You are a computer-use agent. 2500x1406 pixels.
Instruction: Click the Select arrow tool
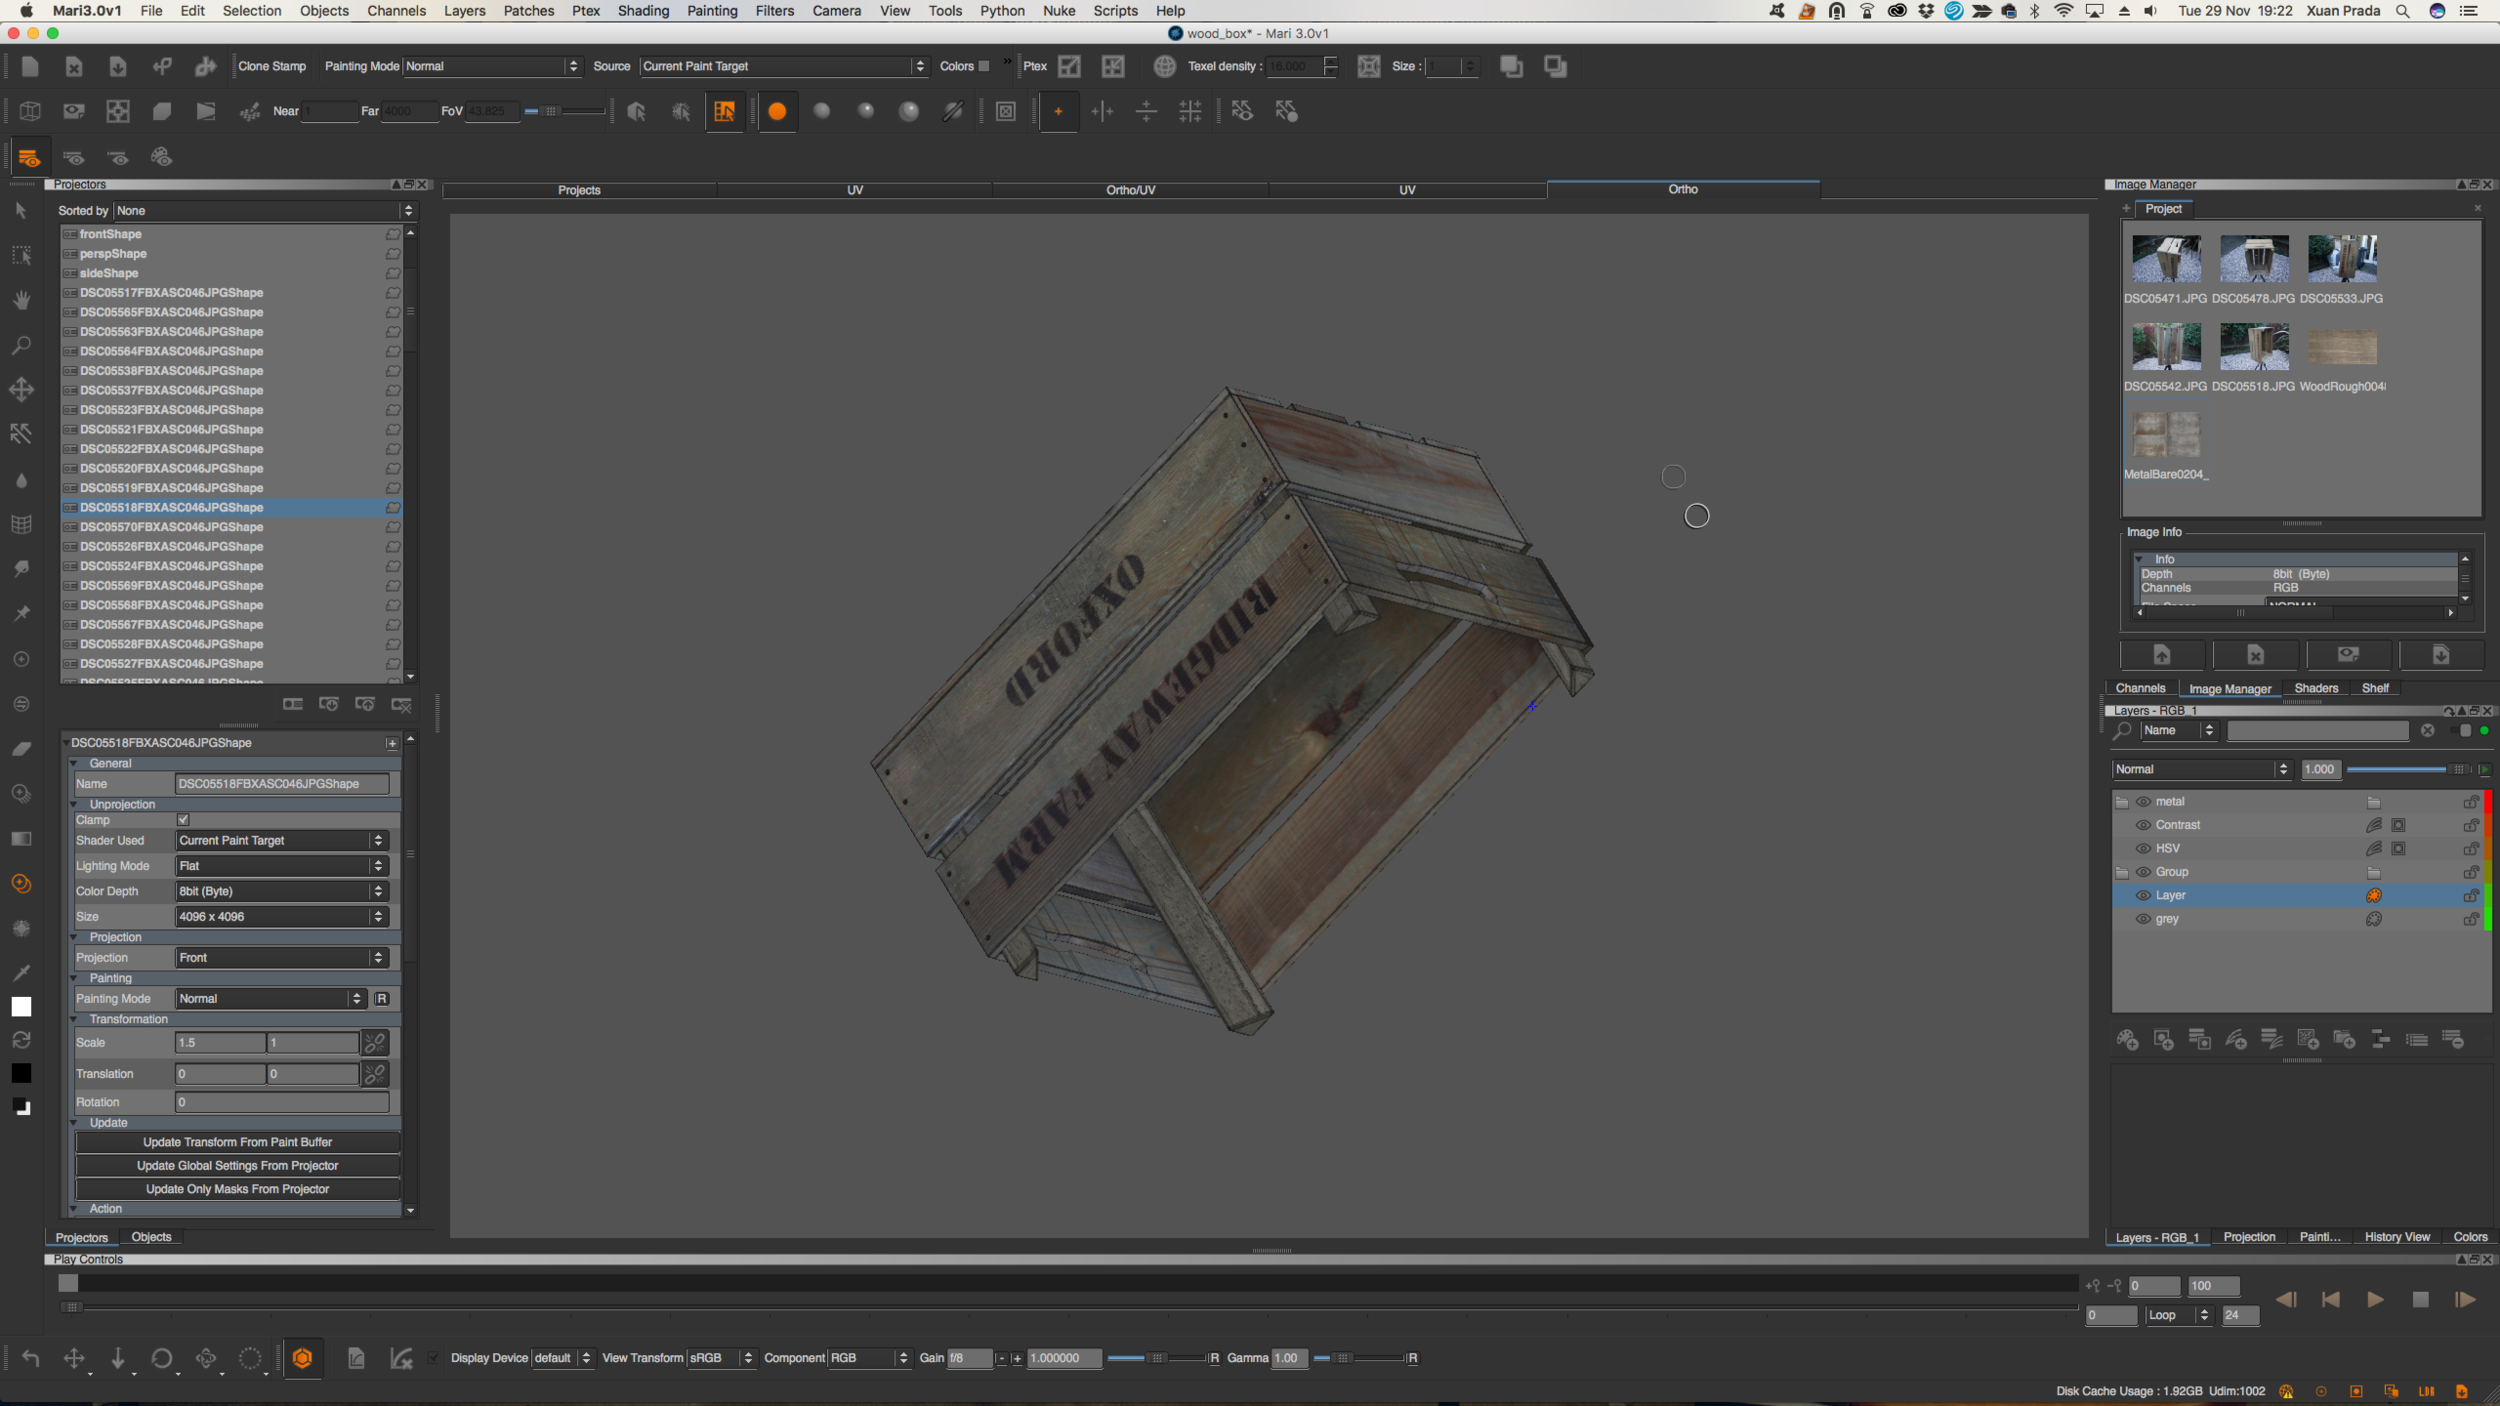[21, 210]
